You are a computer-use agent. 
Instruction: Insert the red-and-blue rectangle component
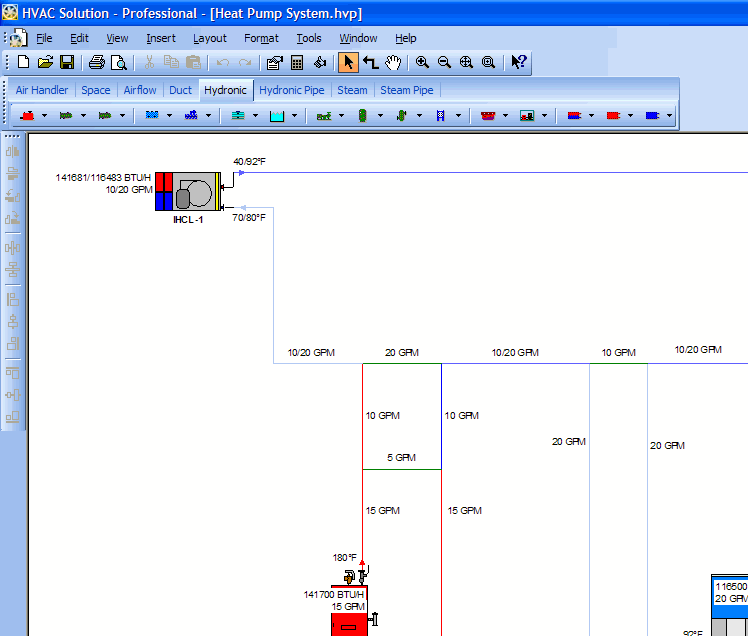point(574,115)
